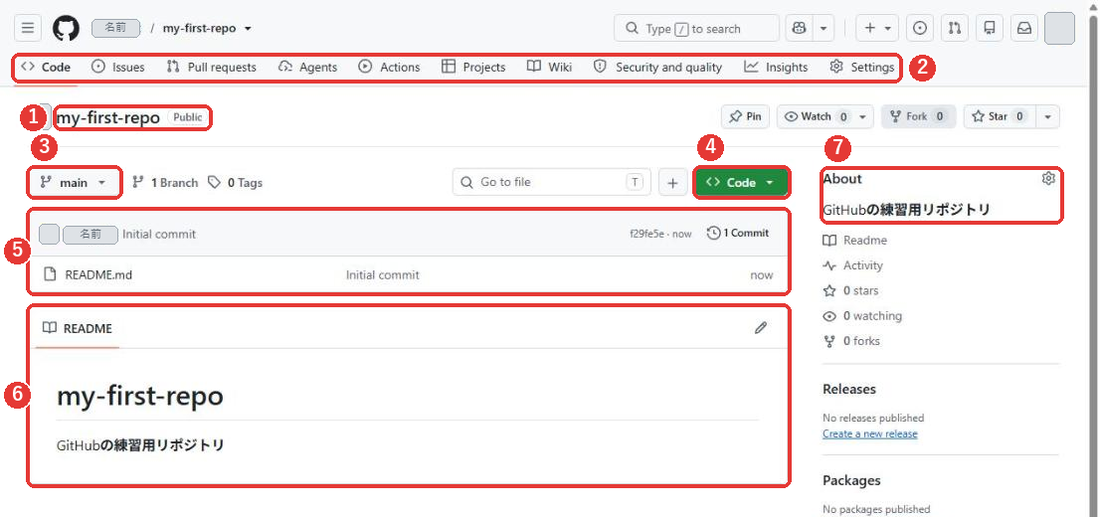The height and width of the screenshot is (517, 1100).
Task: Open the notifications inbox icon
Action: tap(1024, 29)
